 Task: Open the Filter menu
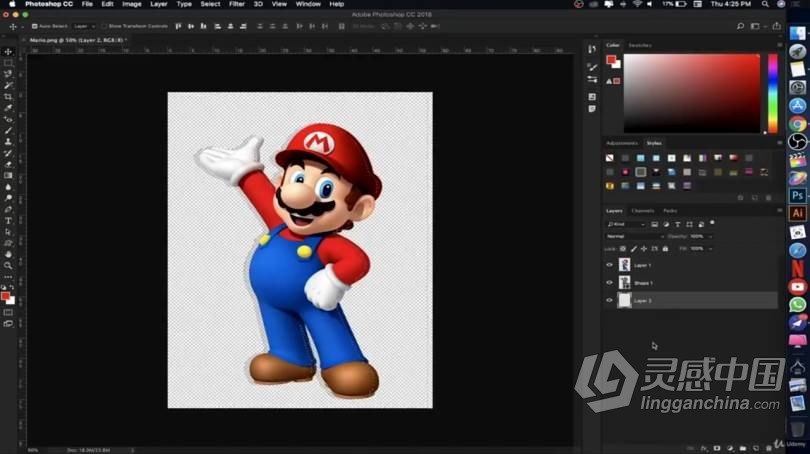tap(237, 4)
